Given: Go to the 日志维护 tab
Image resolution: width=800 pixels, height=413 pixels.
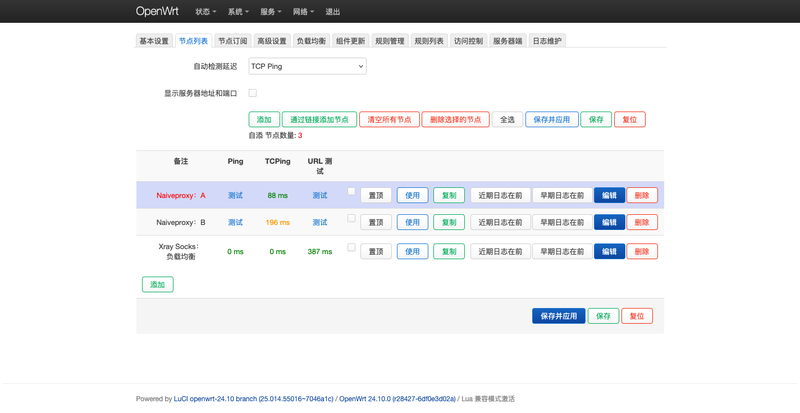Looking at the screenshot, I should pos(547,41).
